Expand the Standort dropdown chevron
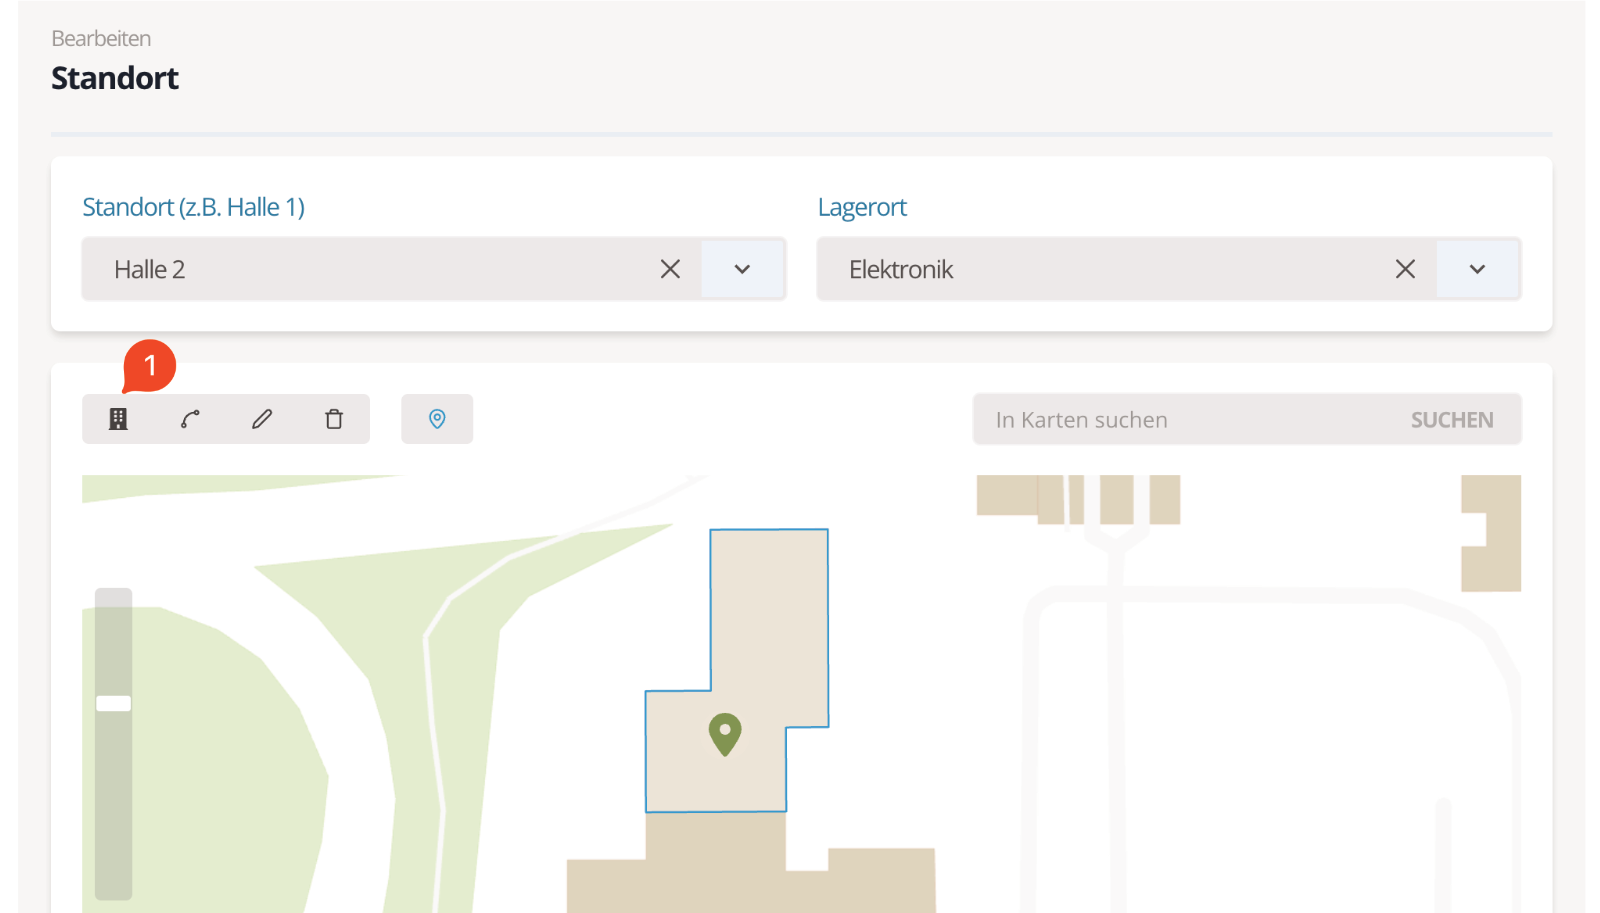Screen dimensions: 1600x913 point(742,269)
